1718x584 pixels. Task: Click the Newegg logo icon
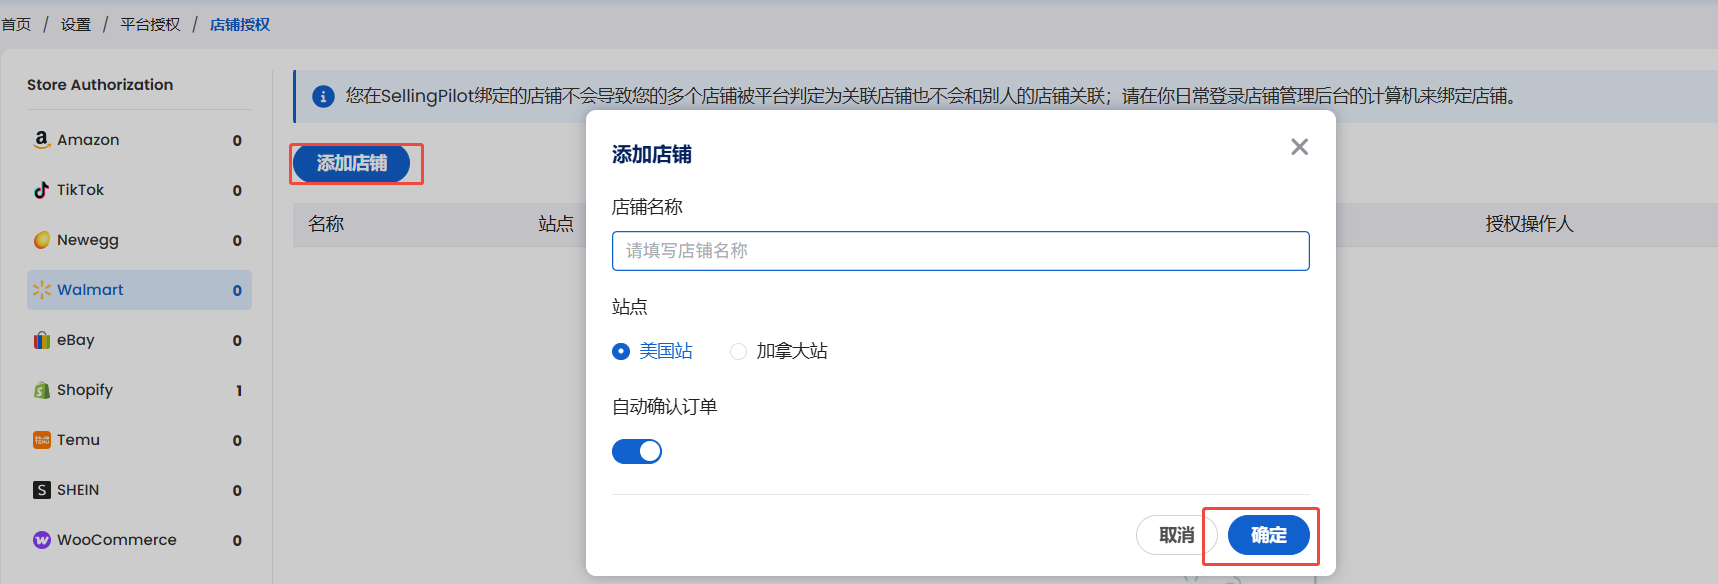[41, 240]
